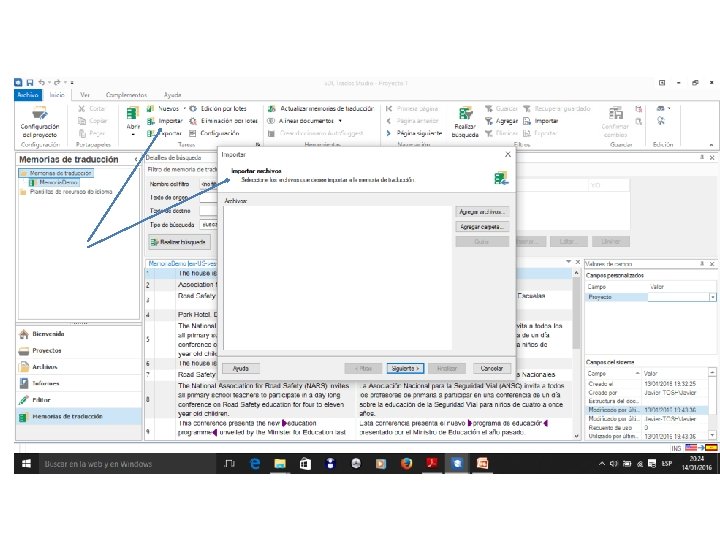Click Cancelar in the Importar dialog
720x540 pixels.
(x=491, y=369)
